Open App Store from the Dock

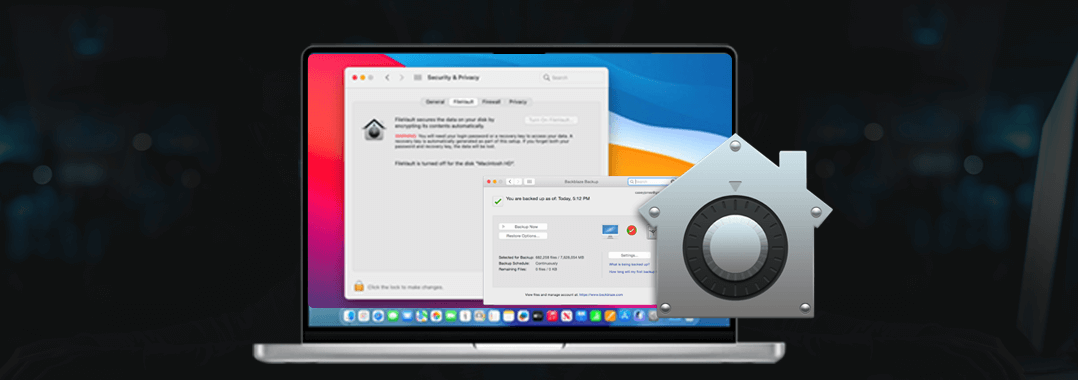625,316
